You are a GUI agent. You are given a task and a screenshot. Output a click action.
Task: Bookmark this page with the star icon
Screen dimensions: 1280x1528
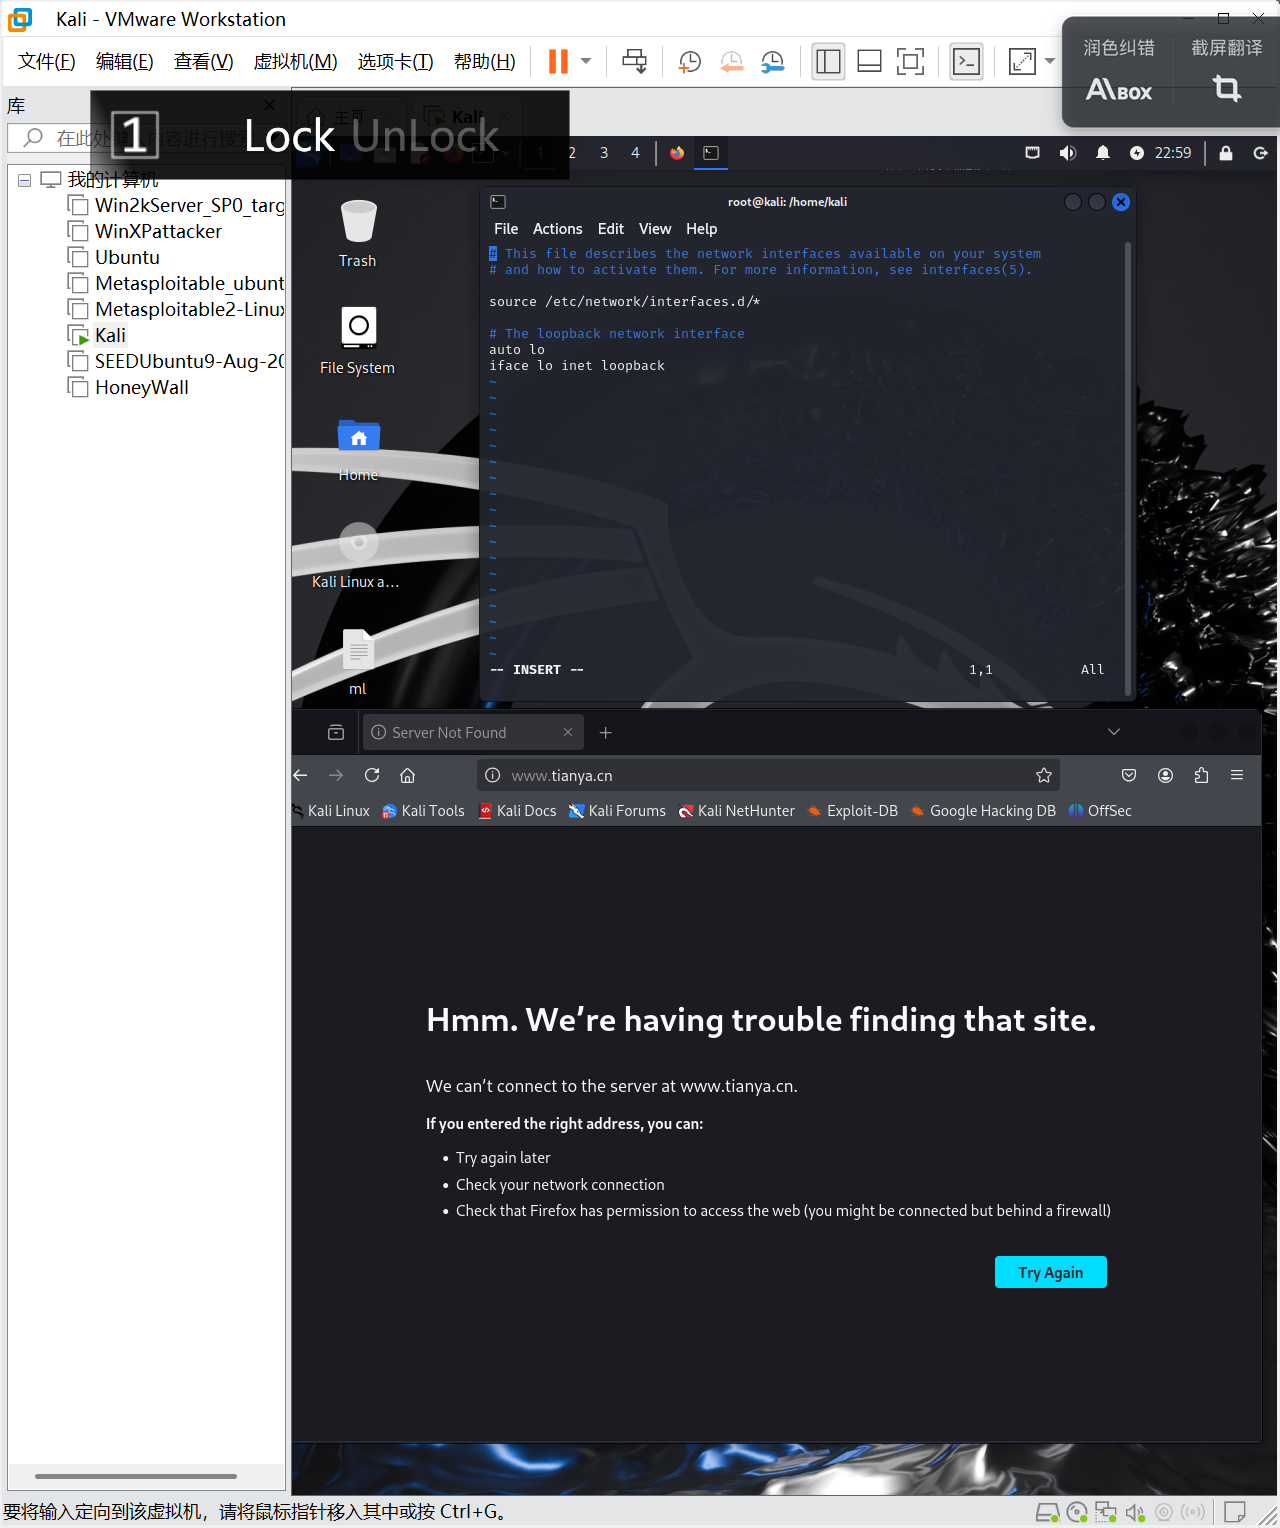point(1044,775)
